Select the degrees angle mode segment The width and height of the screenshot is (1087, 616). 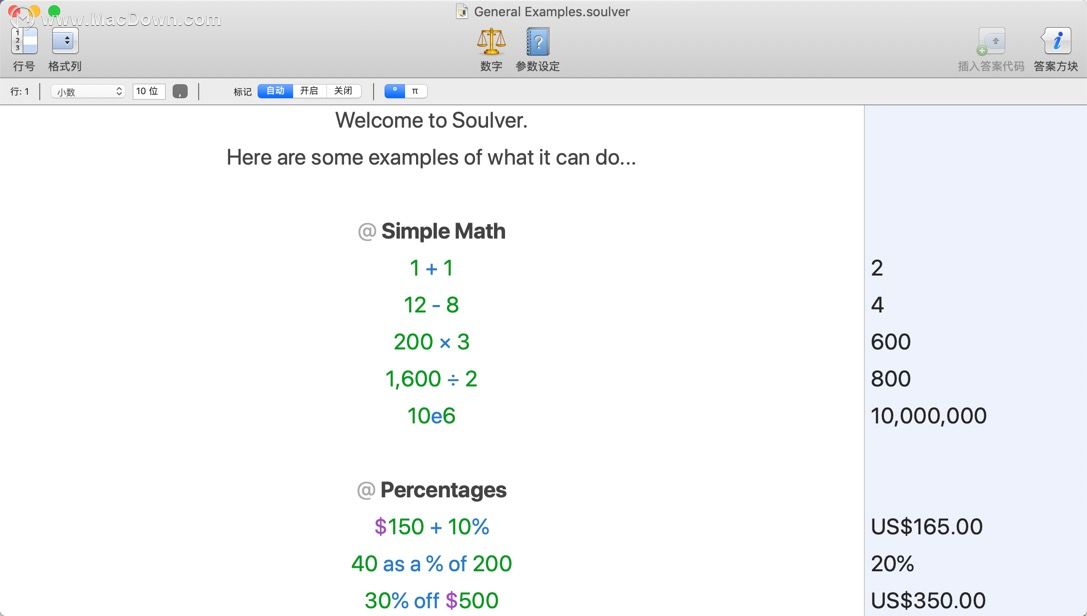coord(394,91)
